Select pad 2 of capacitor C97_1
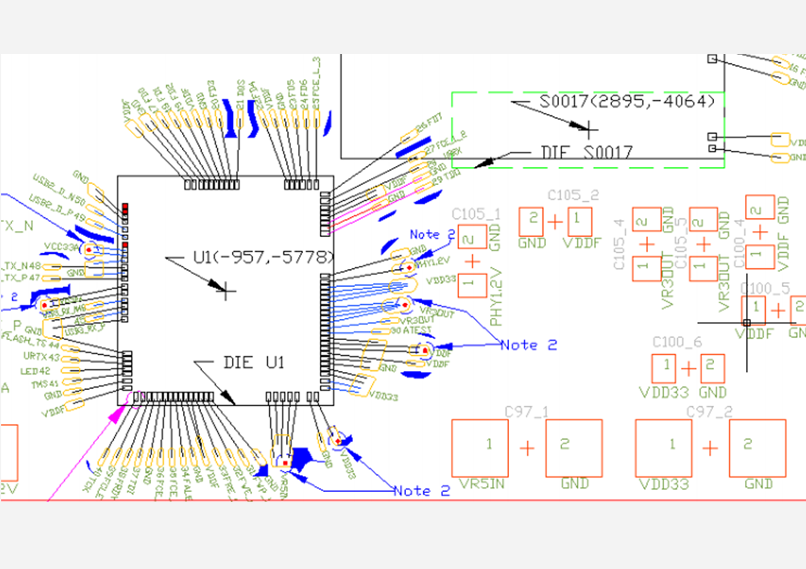 coord(574,447)
